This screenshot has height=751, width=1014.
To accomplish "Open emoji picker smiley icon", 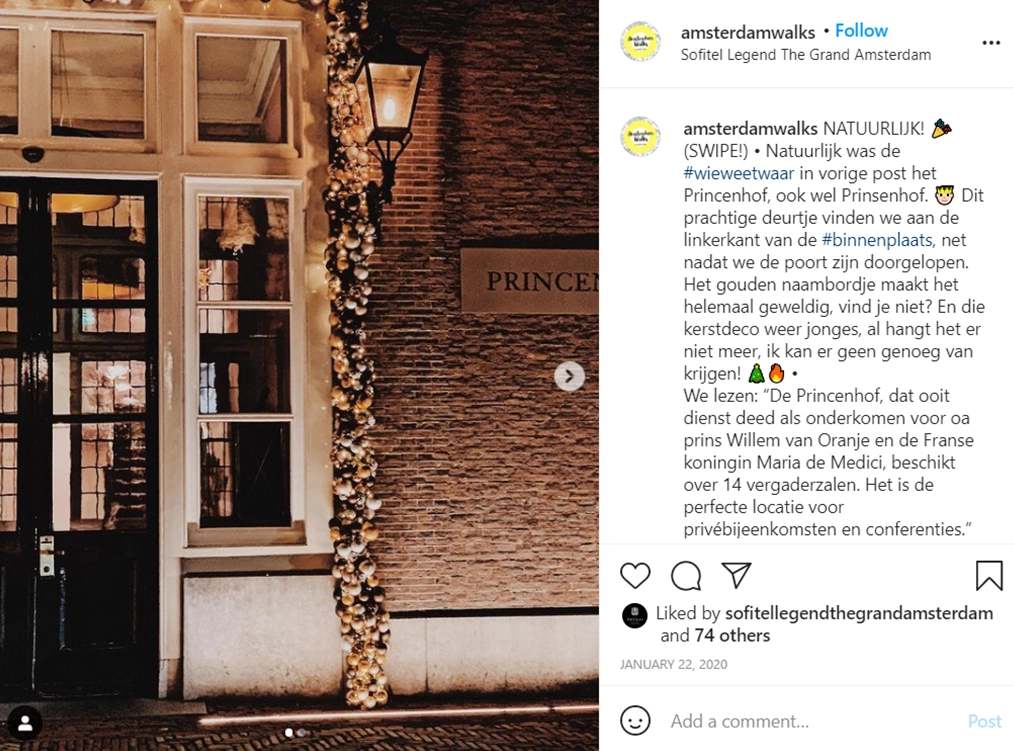I will click(635, 721).
